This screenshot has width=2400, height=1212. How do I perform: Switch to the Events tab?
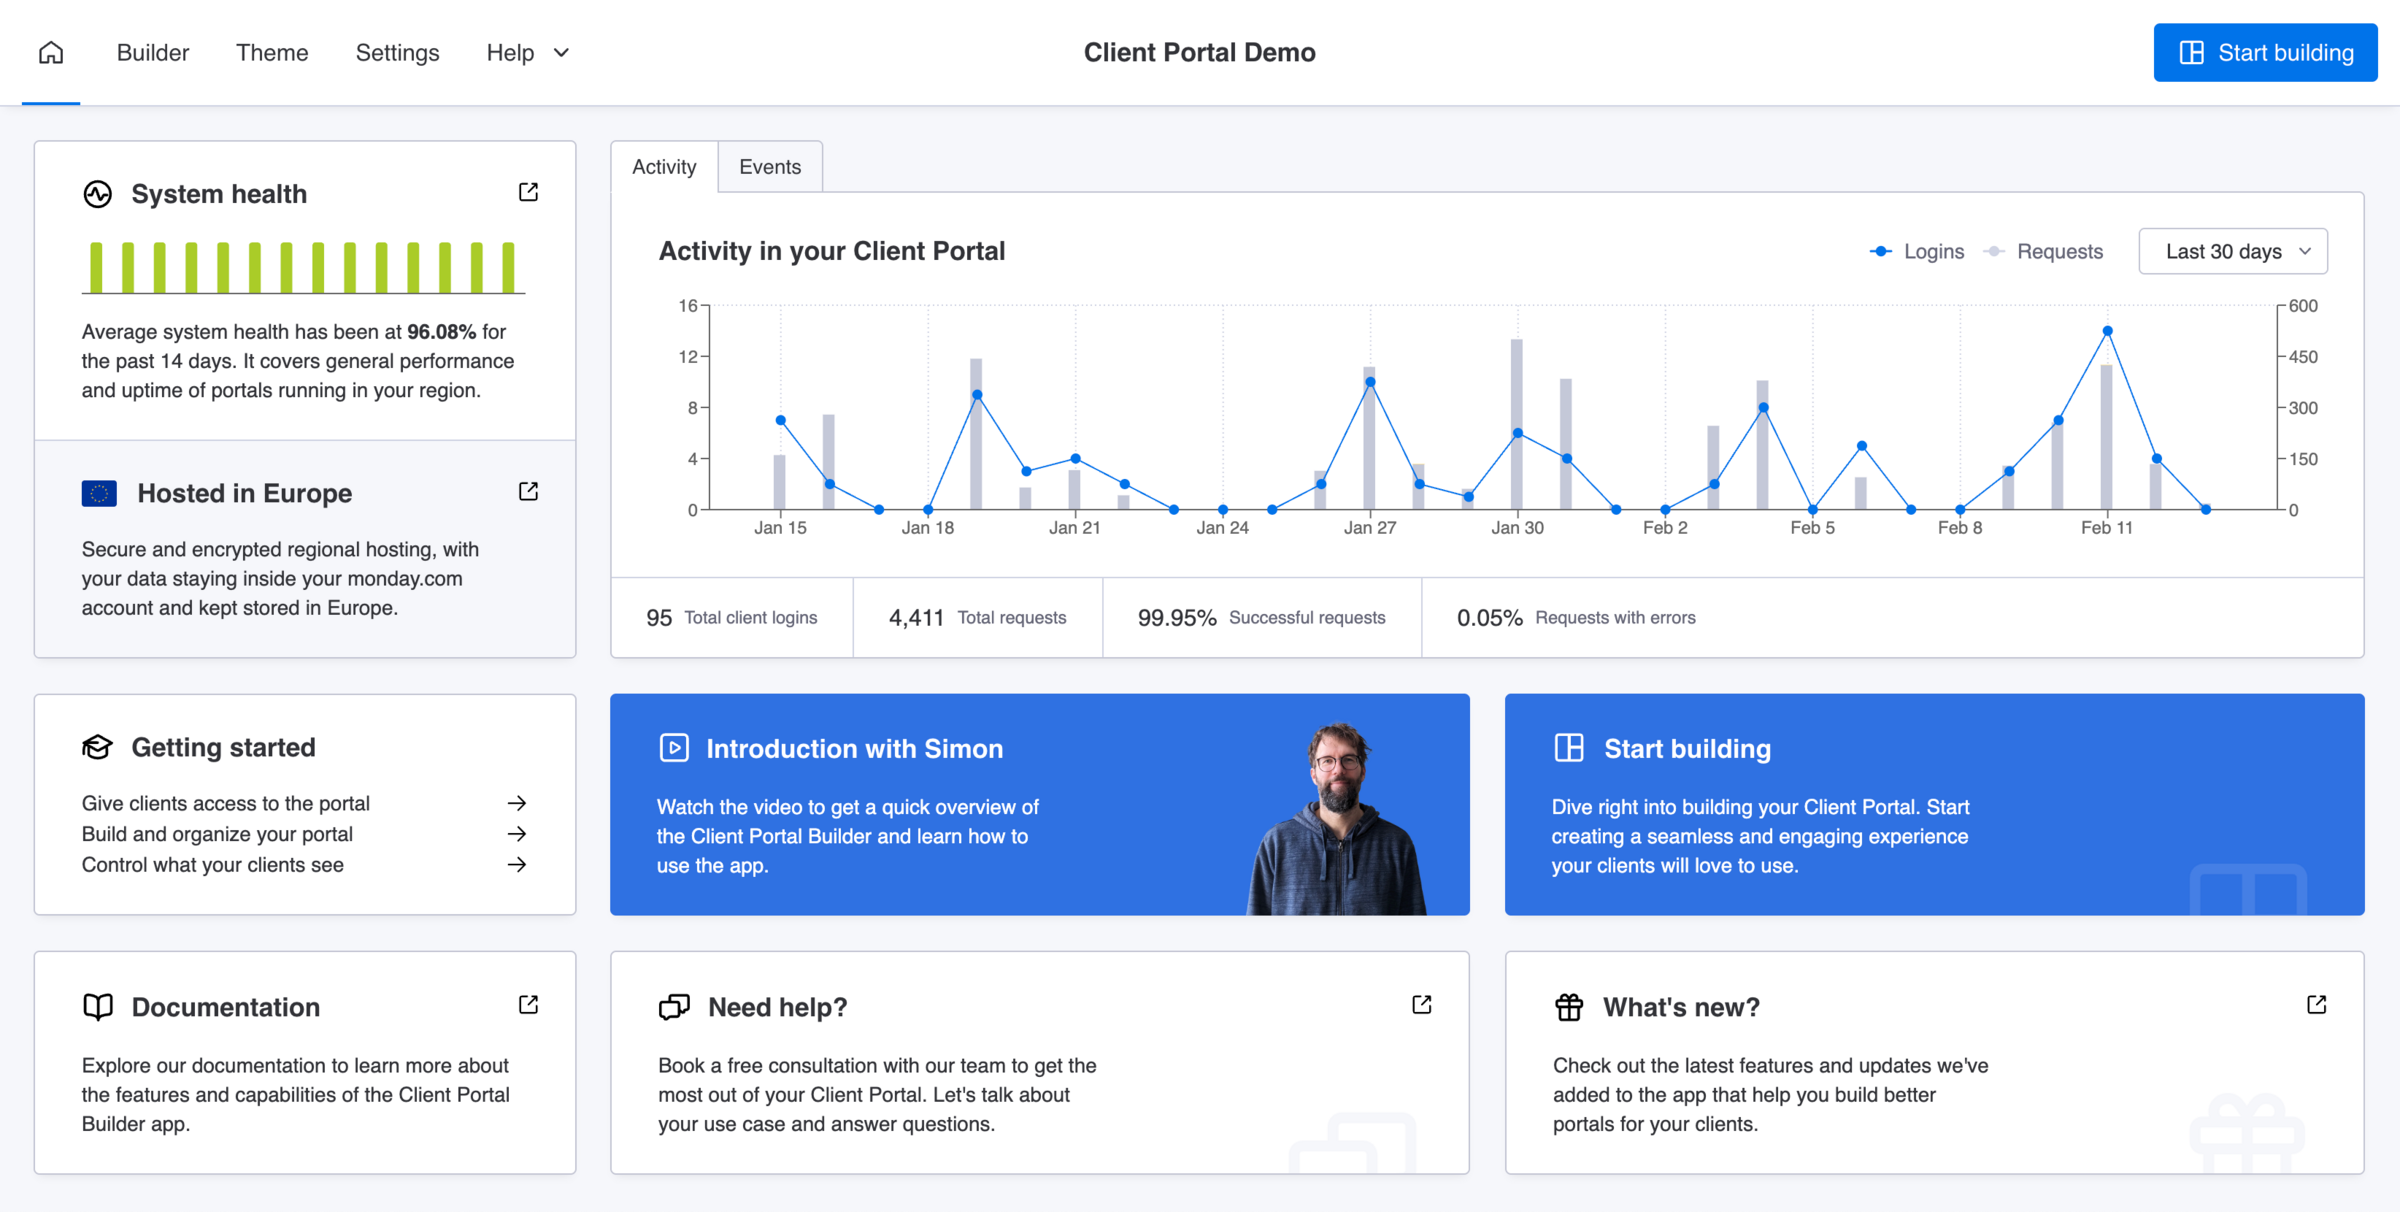coord(769,167)
